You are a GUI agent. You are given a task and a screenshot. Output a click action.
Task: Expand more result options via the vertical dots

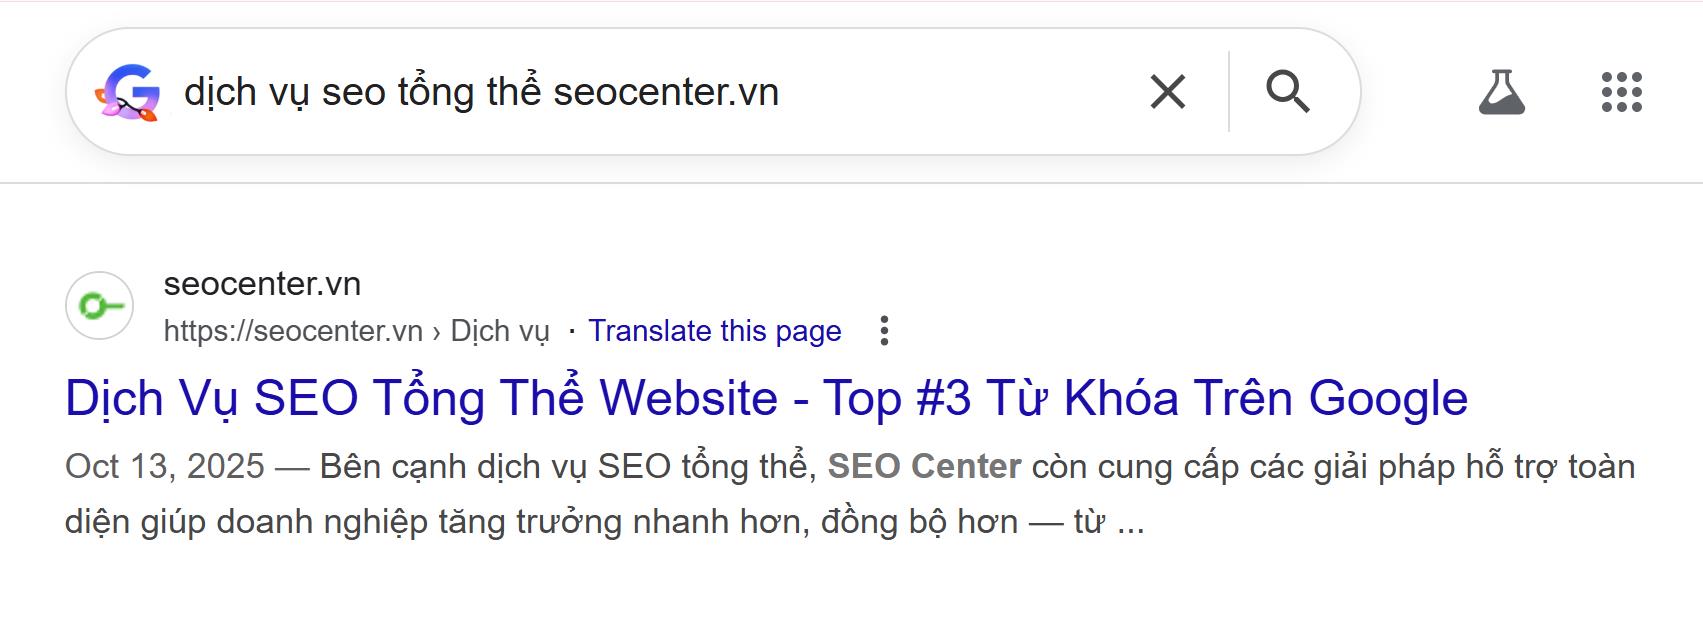pos(884,331)
